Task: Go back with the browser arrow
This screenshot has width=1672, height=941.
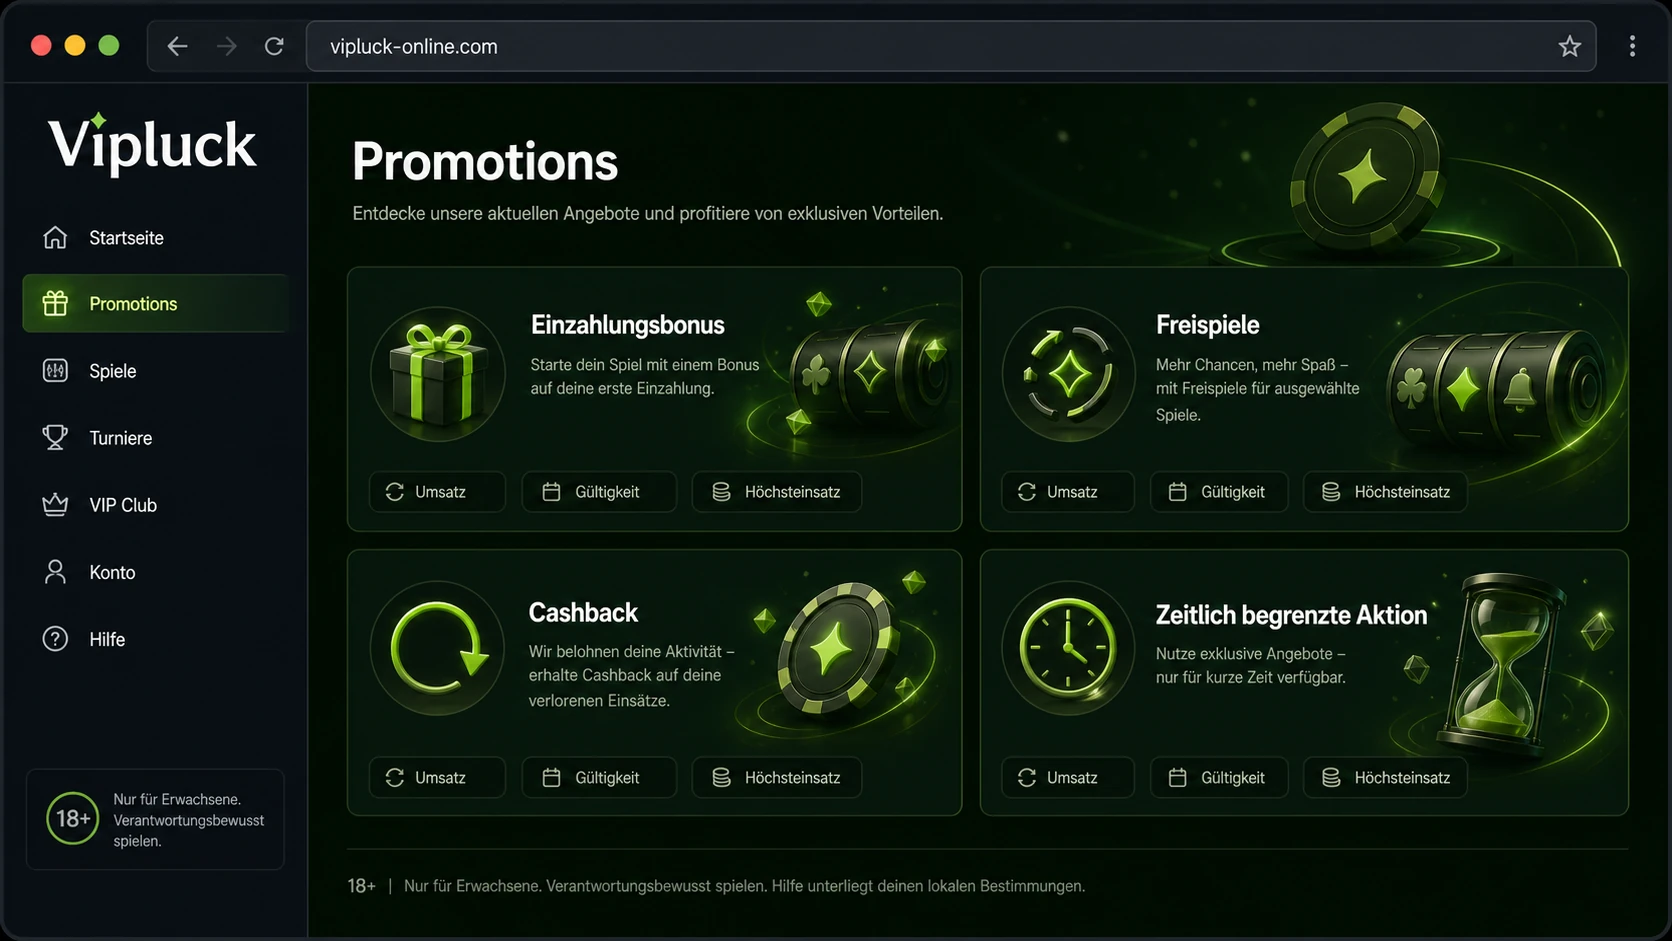Action: pyautogui.click(x=177, y=46)
